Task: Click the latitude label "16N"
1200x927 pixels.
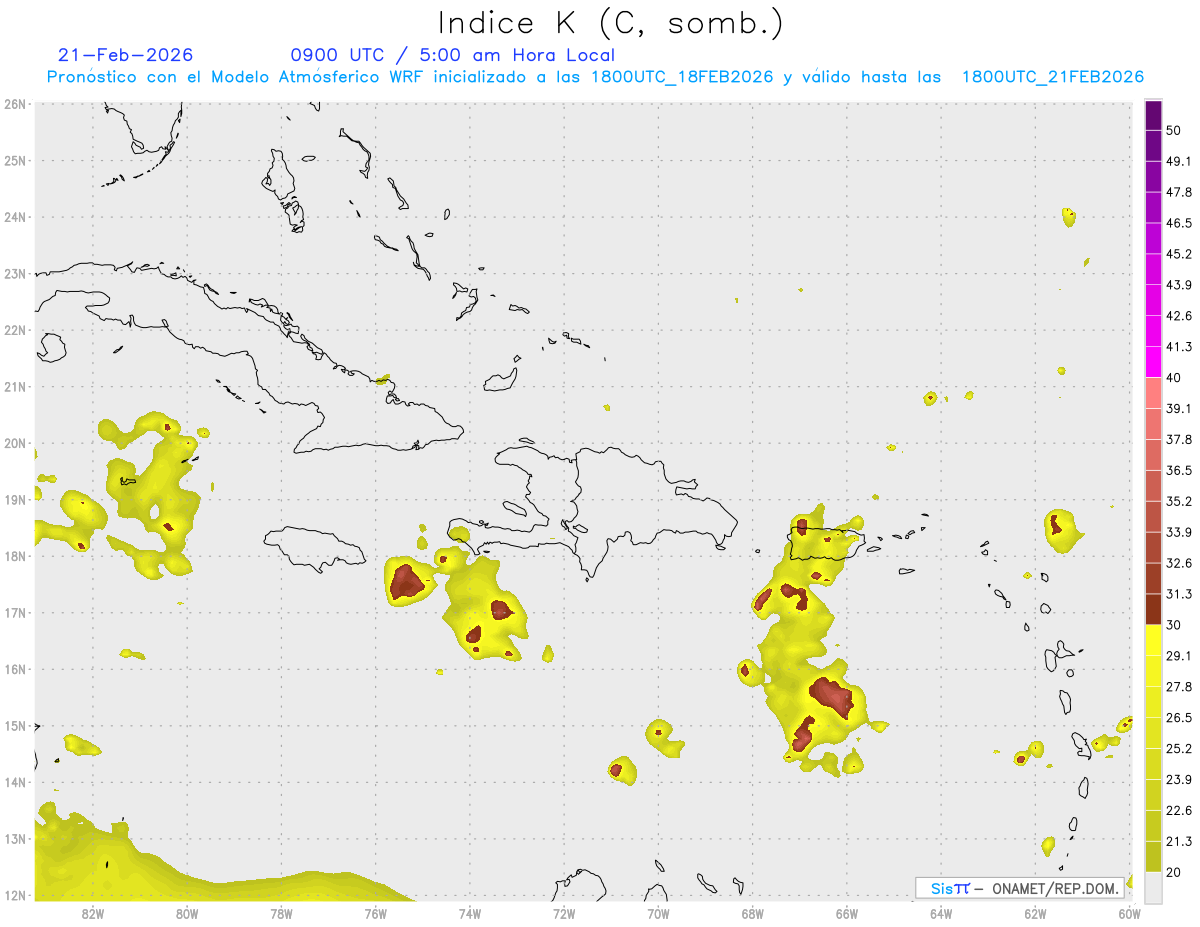Action: pos(14,669)
